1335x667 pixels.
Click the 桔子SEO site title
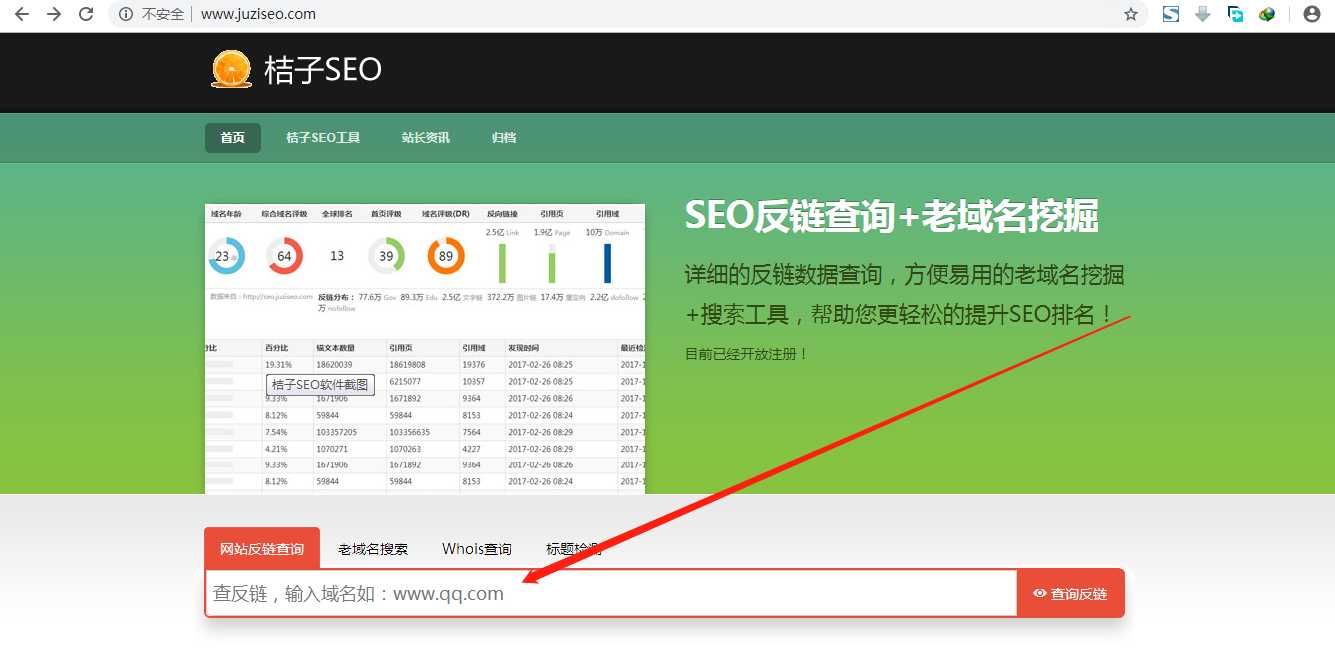click(x=323, y=69)
